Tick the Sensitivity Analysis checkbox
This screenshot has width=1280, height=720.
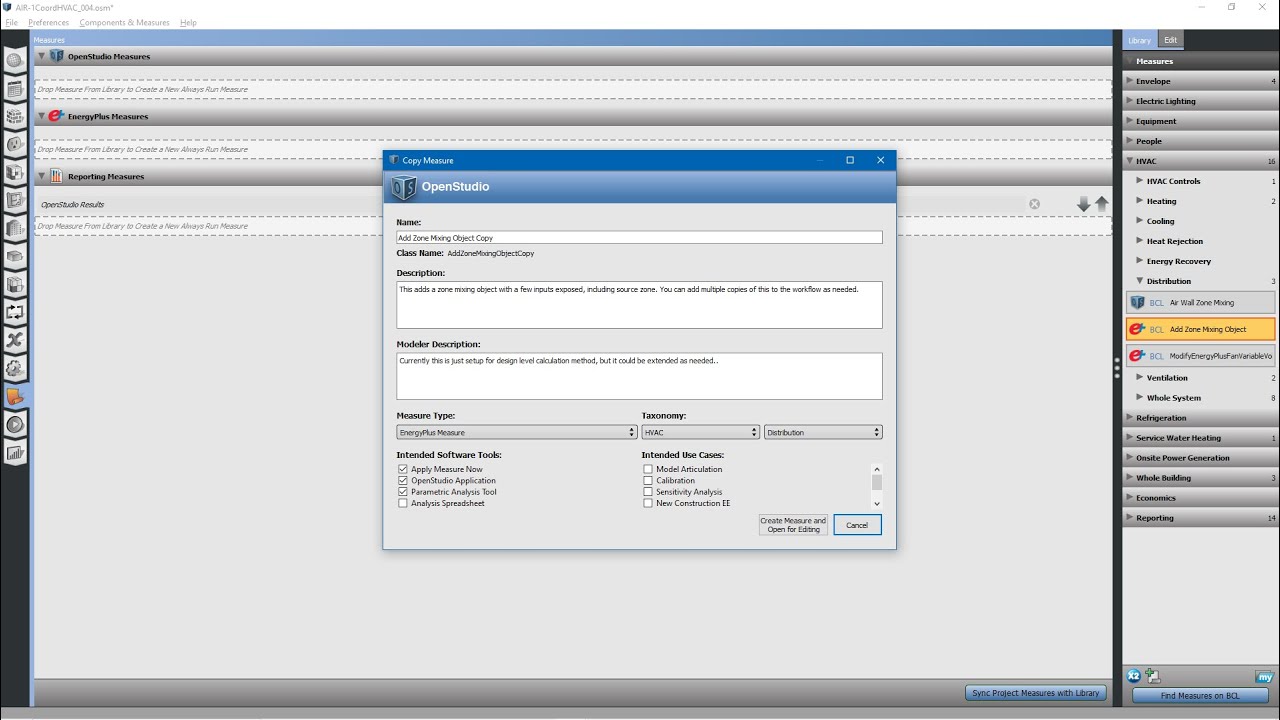pyautogui.click(x=648, y=492)
